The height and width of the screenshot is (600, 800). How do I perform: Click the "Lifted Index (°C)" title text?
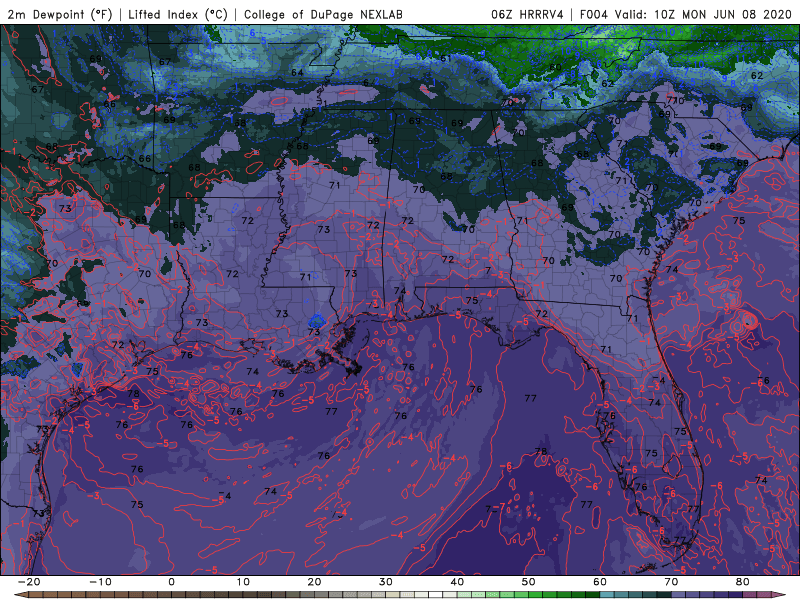coord(178,15)
